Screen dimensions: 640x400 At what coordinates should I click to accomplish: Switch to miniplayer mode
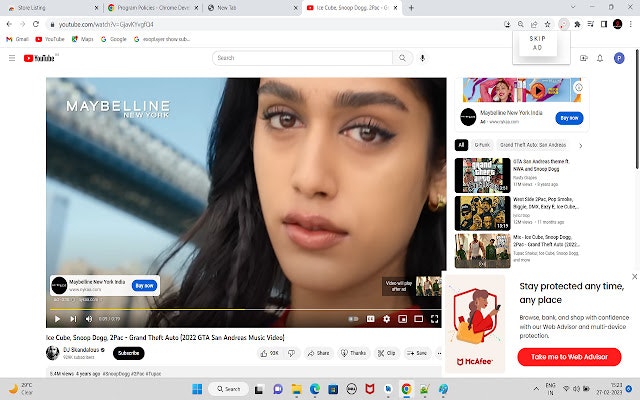(x=402, y=319)
